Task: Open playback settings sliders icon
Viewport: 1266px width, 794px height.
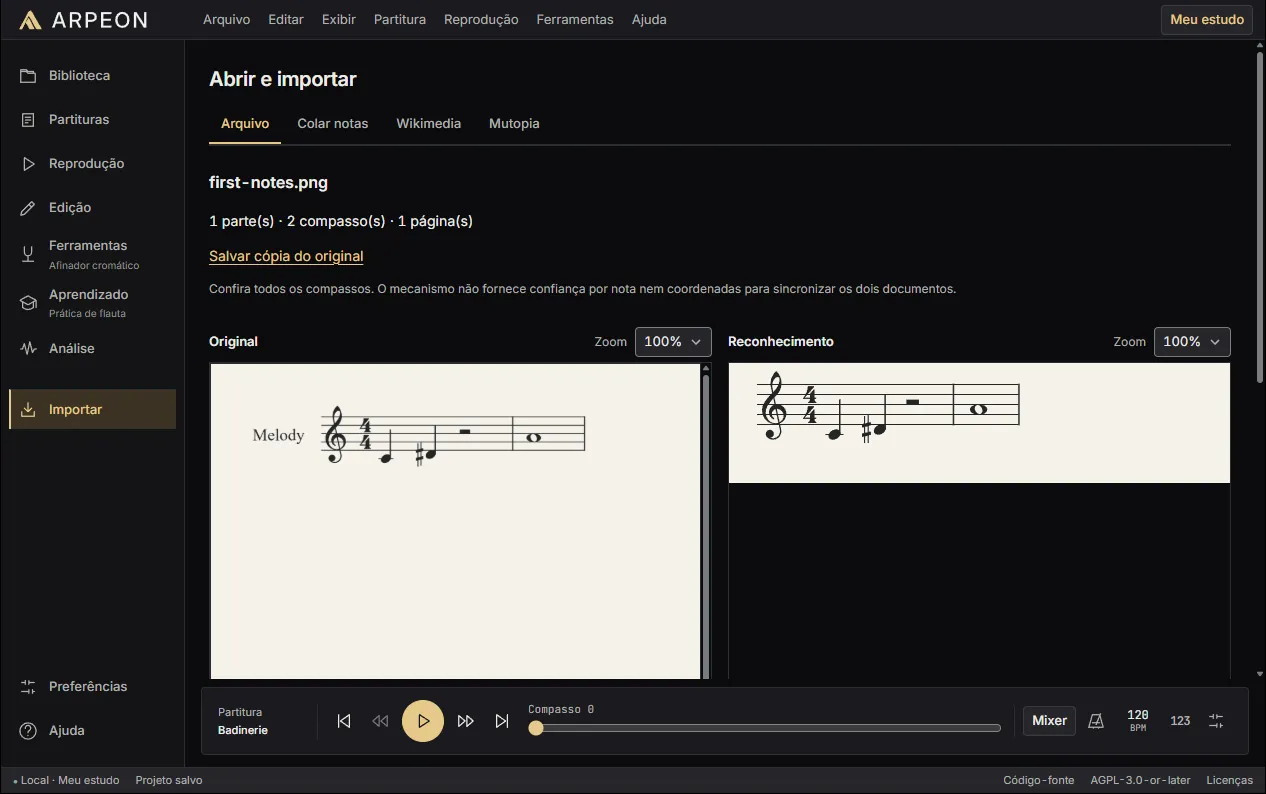Action: click(1216, 721)
